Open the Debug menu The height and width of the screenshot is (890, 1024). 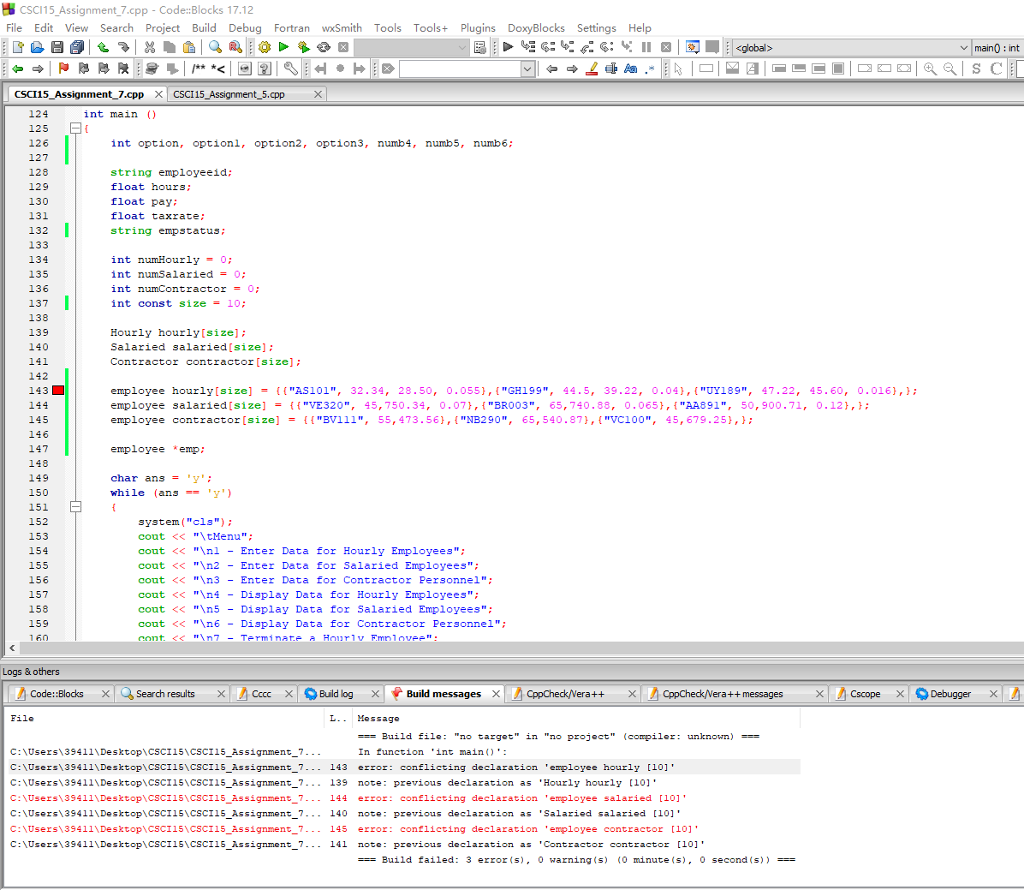click(x=244, y=28)
